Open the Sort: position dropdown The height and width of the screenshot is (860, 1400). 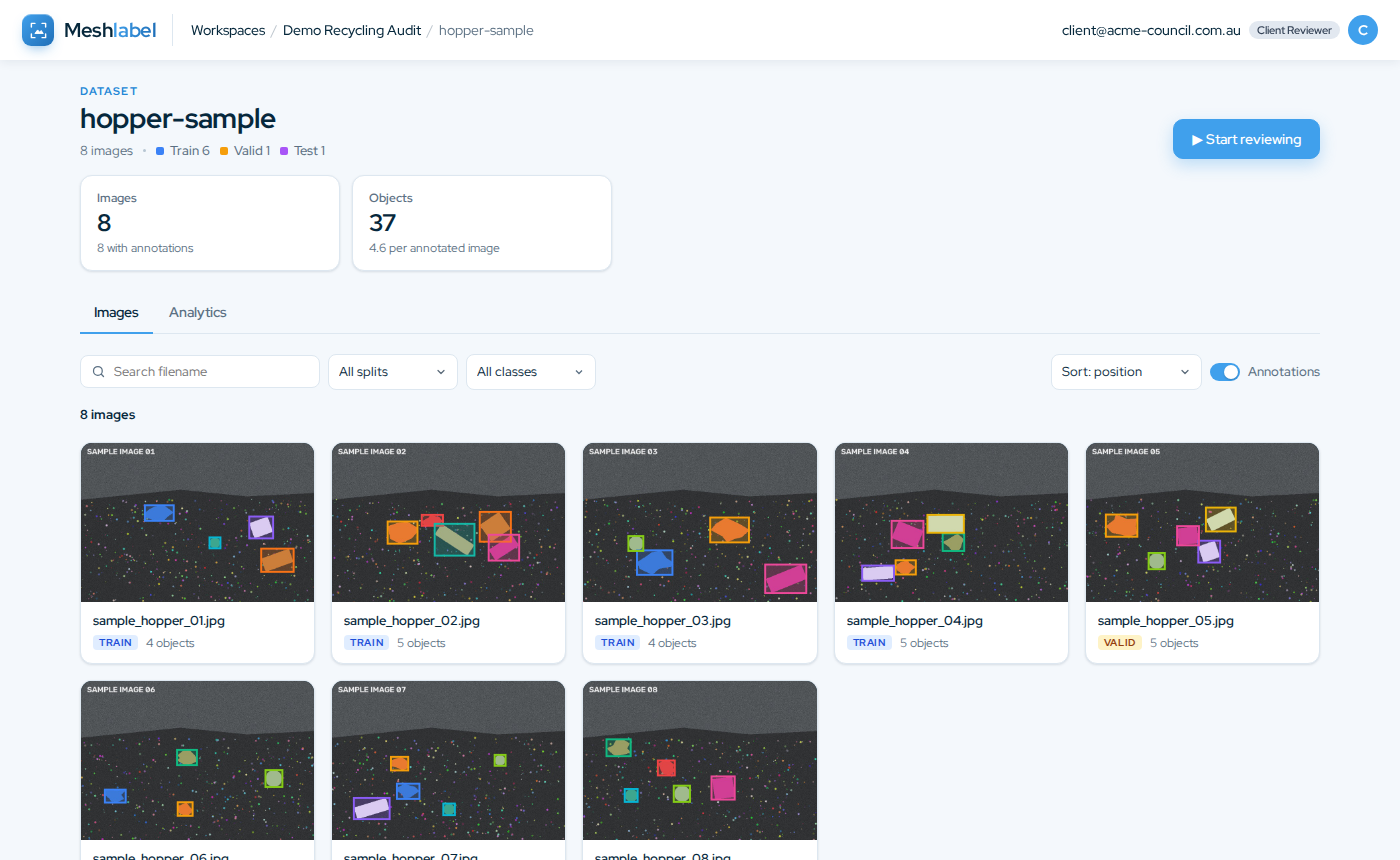1126,372
